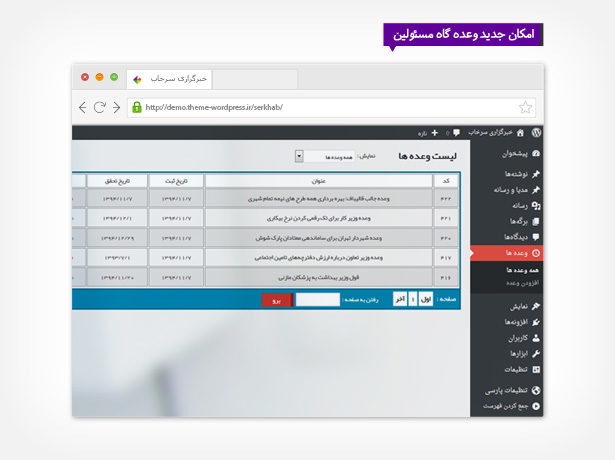Click the browser reload button

pos(100,107)
